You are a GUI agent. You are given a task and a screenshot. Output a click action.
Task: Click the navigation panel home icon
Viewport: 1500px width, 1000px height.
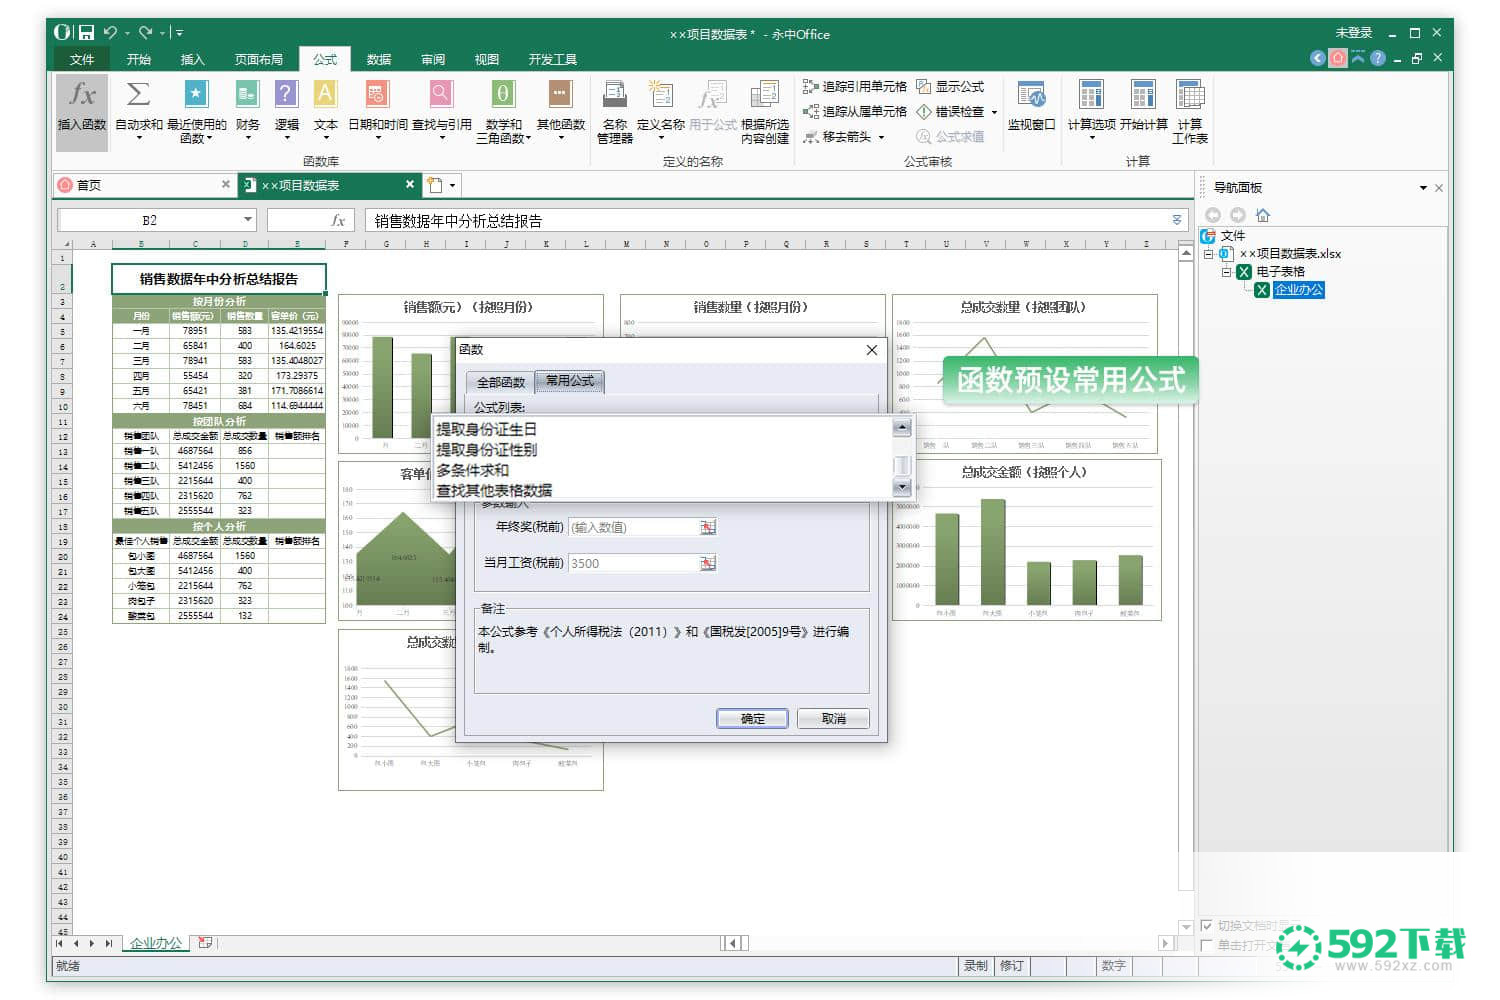tap(1263, 215)
